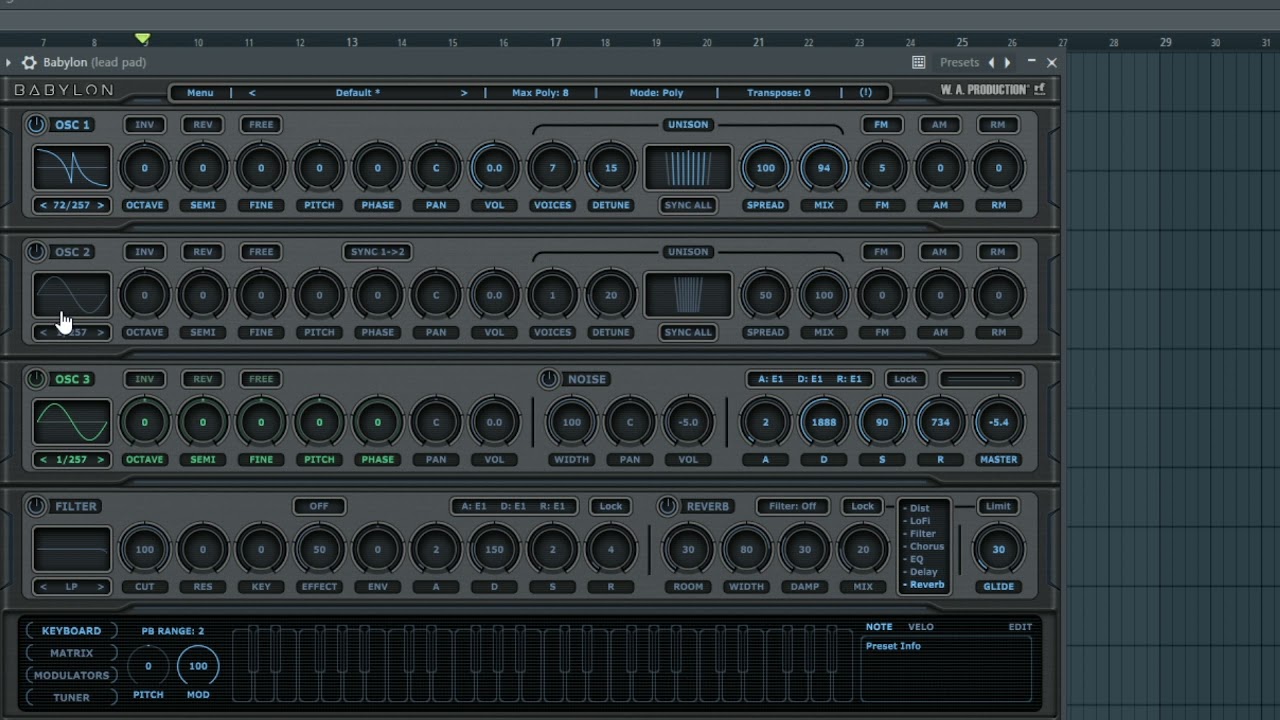Viewport: 1280px width, 720px height.
Task: Open the plugin gear settings icon
Action: 29,62
